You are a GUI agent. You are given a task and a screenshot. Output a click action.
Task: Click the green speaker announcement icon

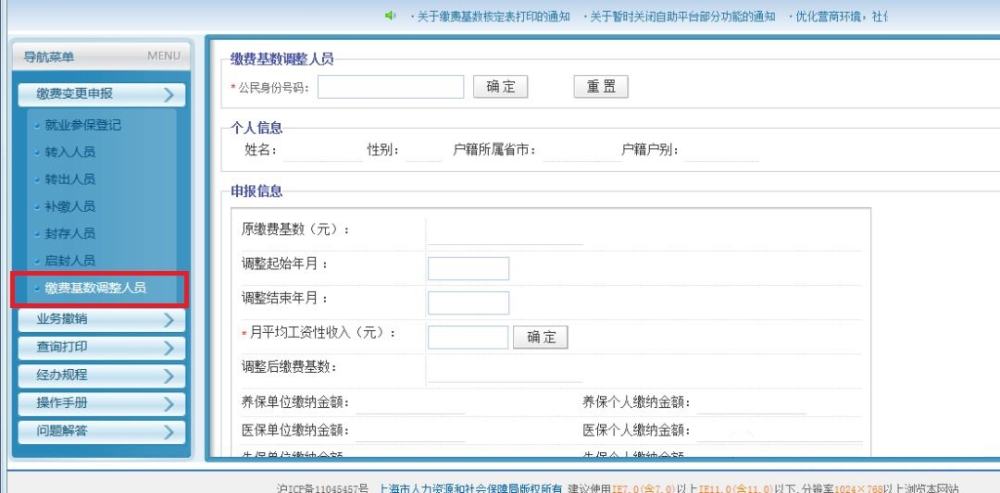390,16
